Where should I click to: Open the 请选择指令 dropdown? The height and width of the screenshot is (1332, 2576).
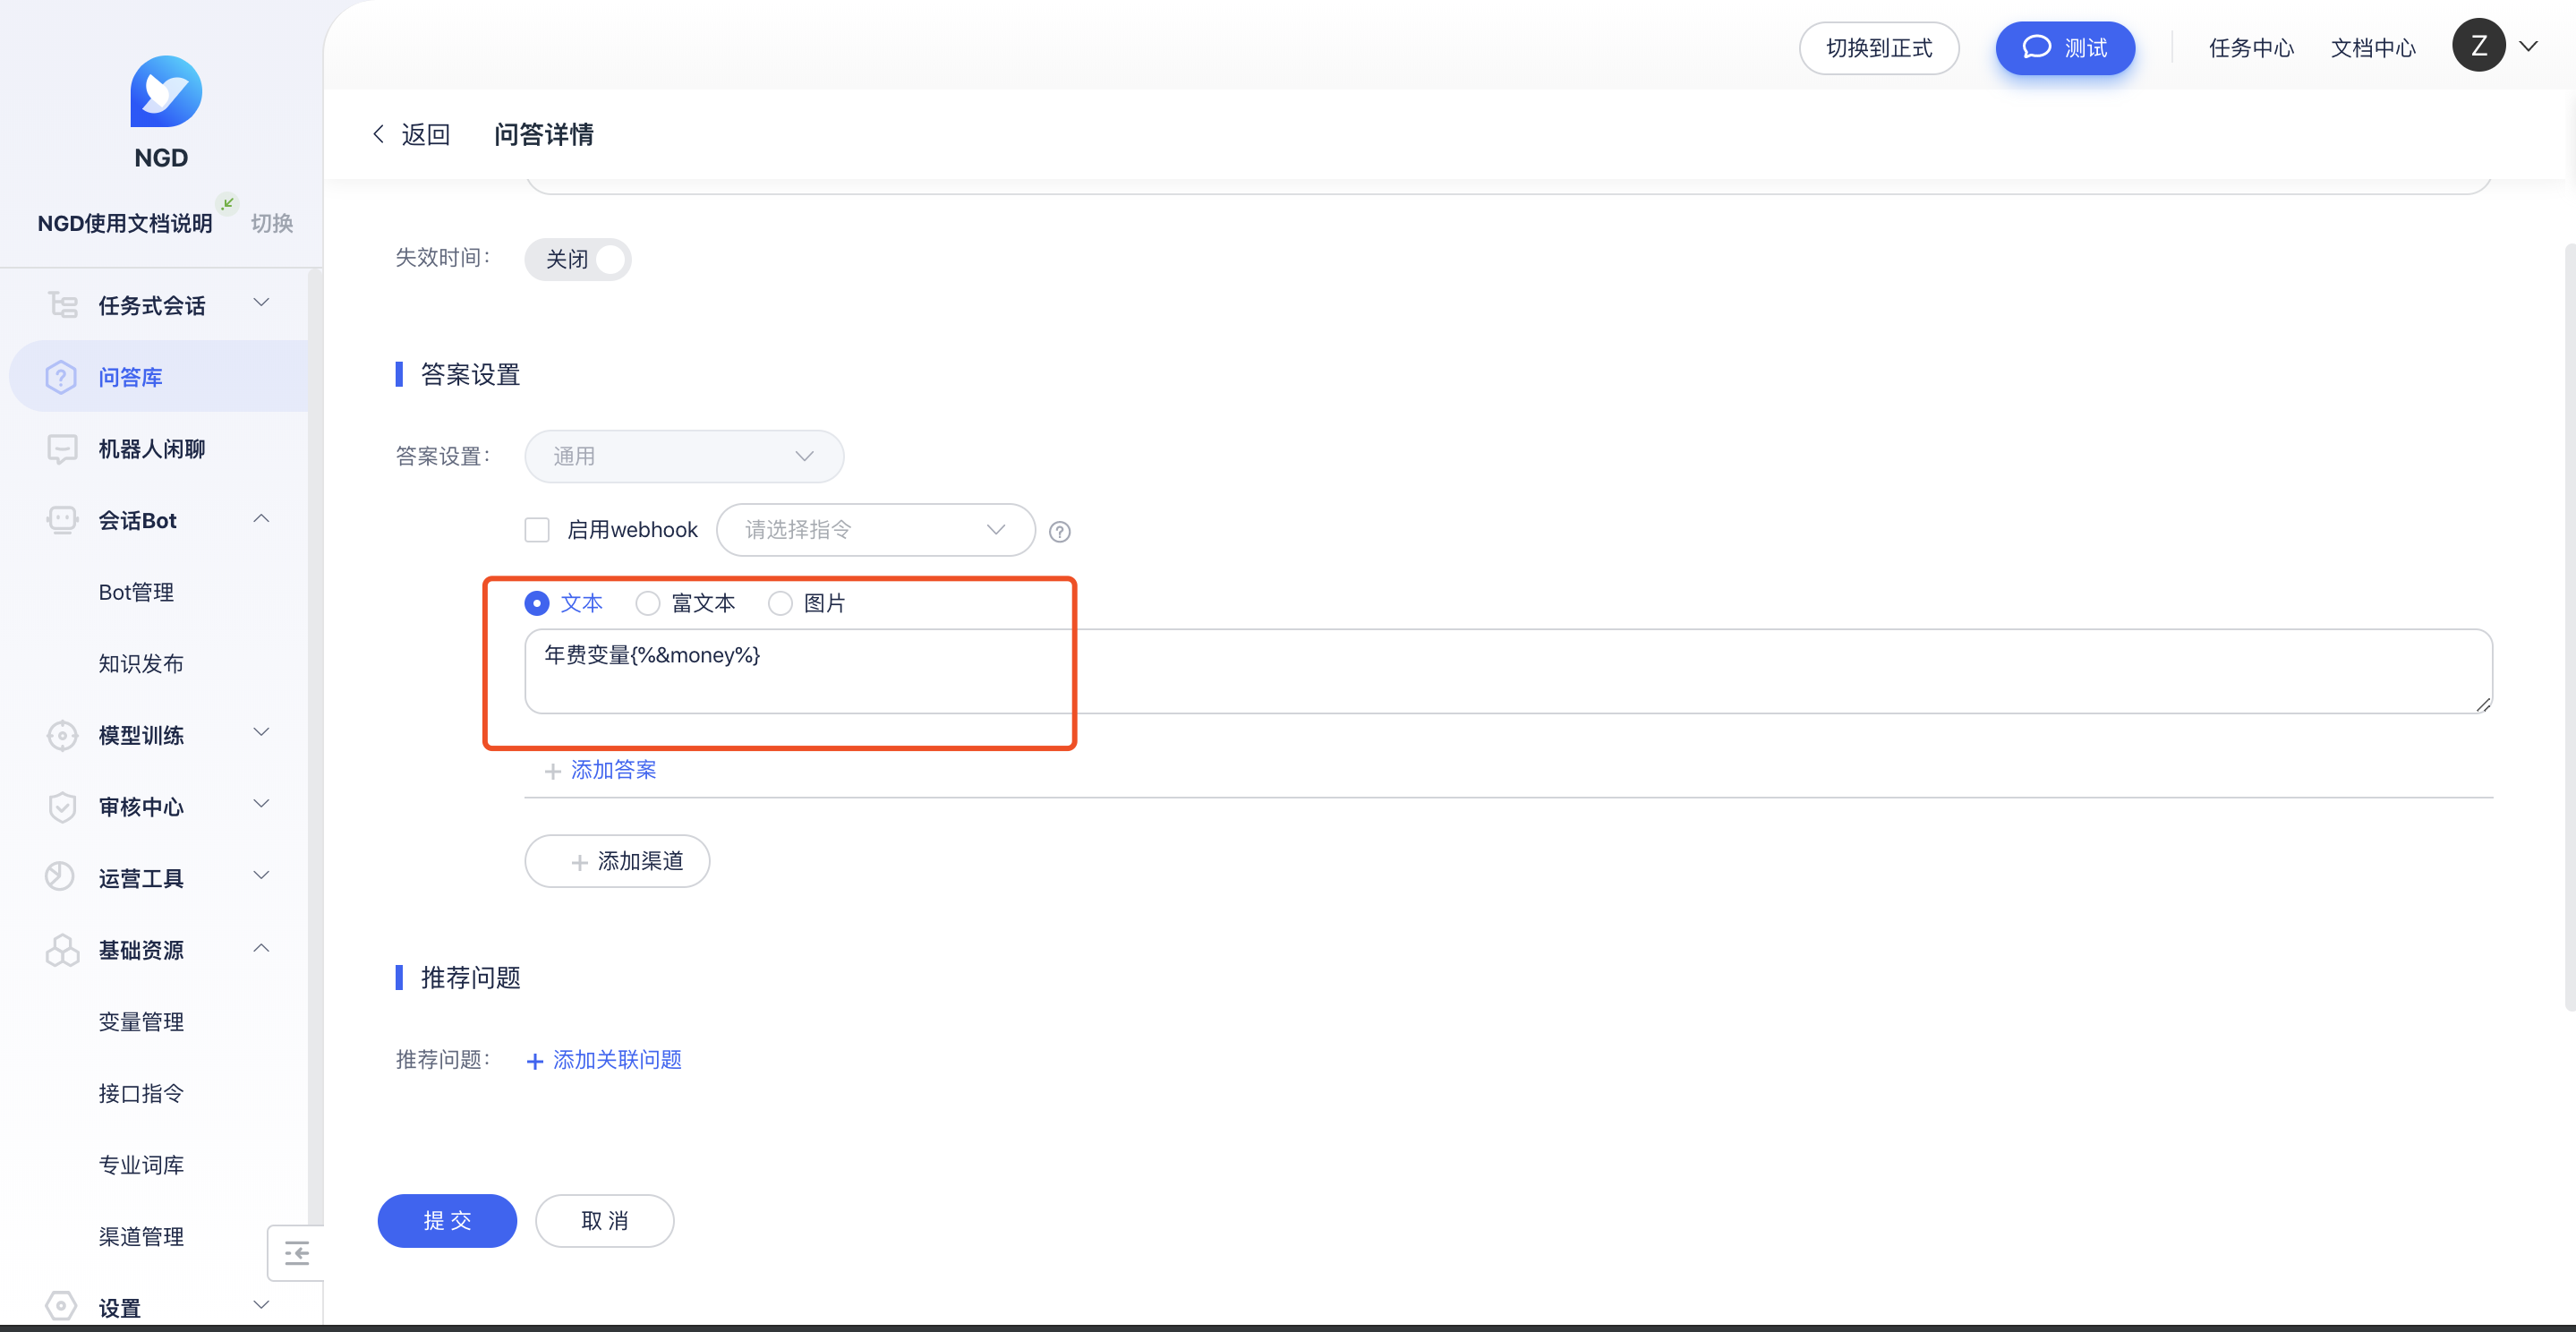tap(875, 530)
